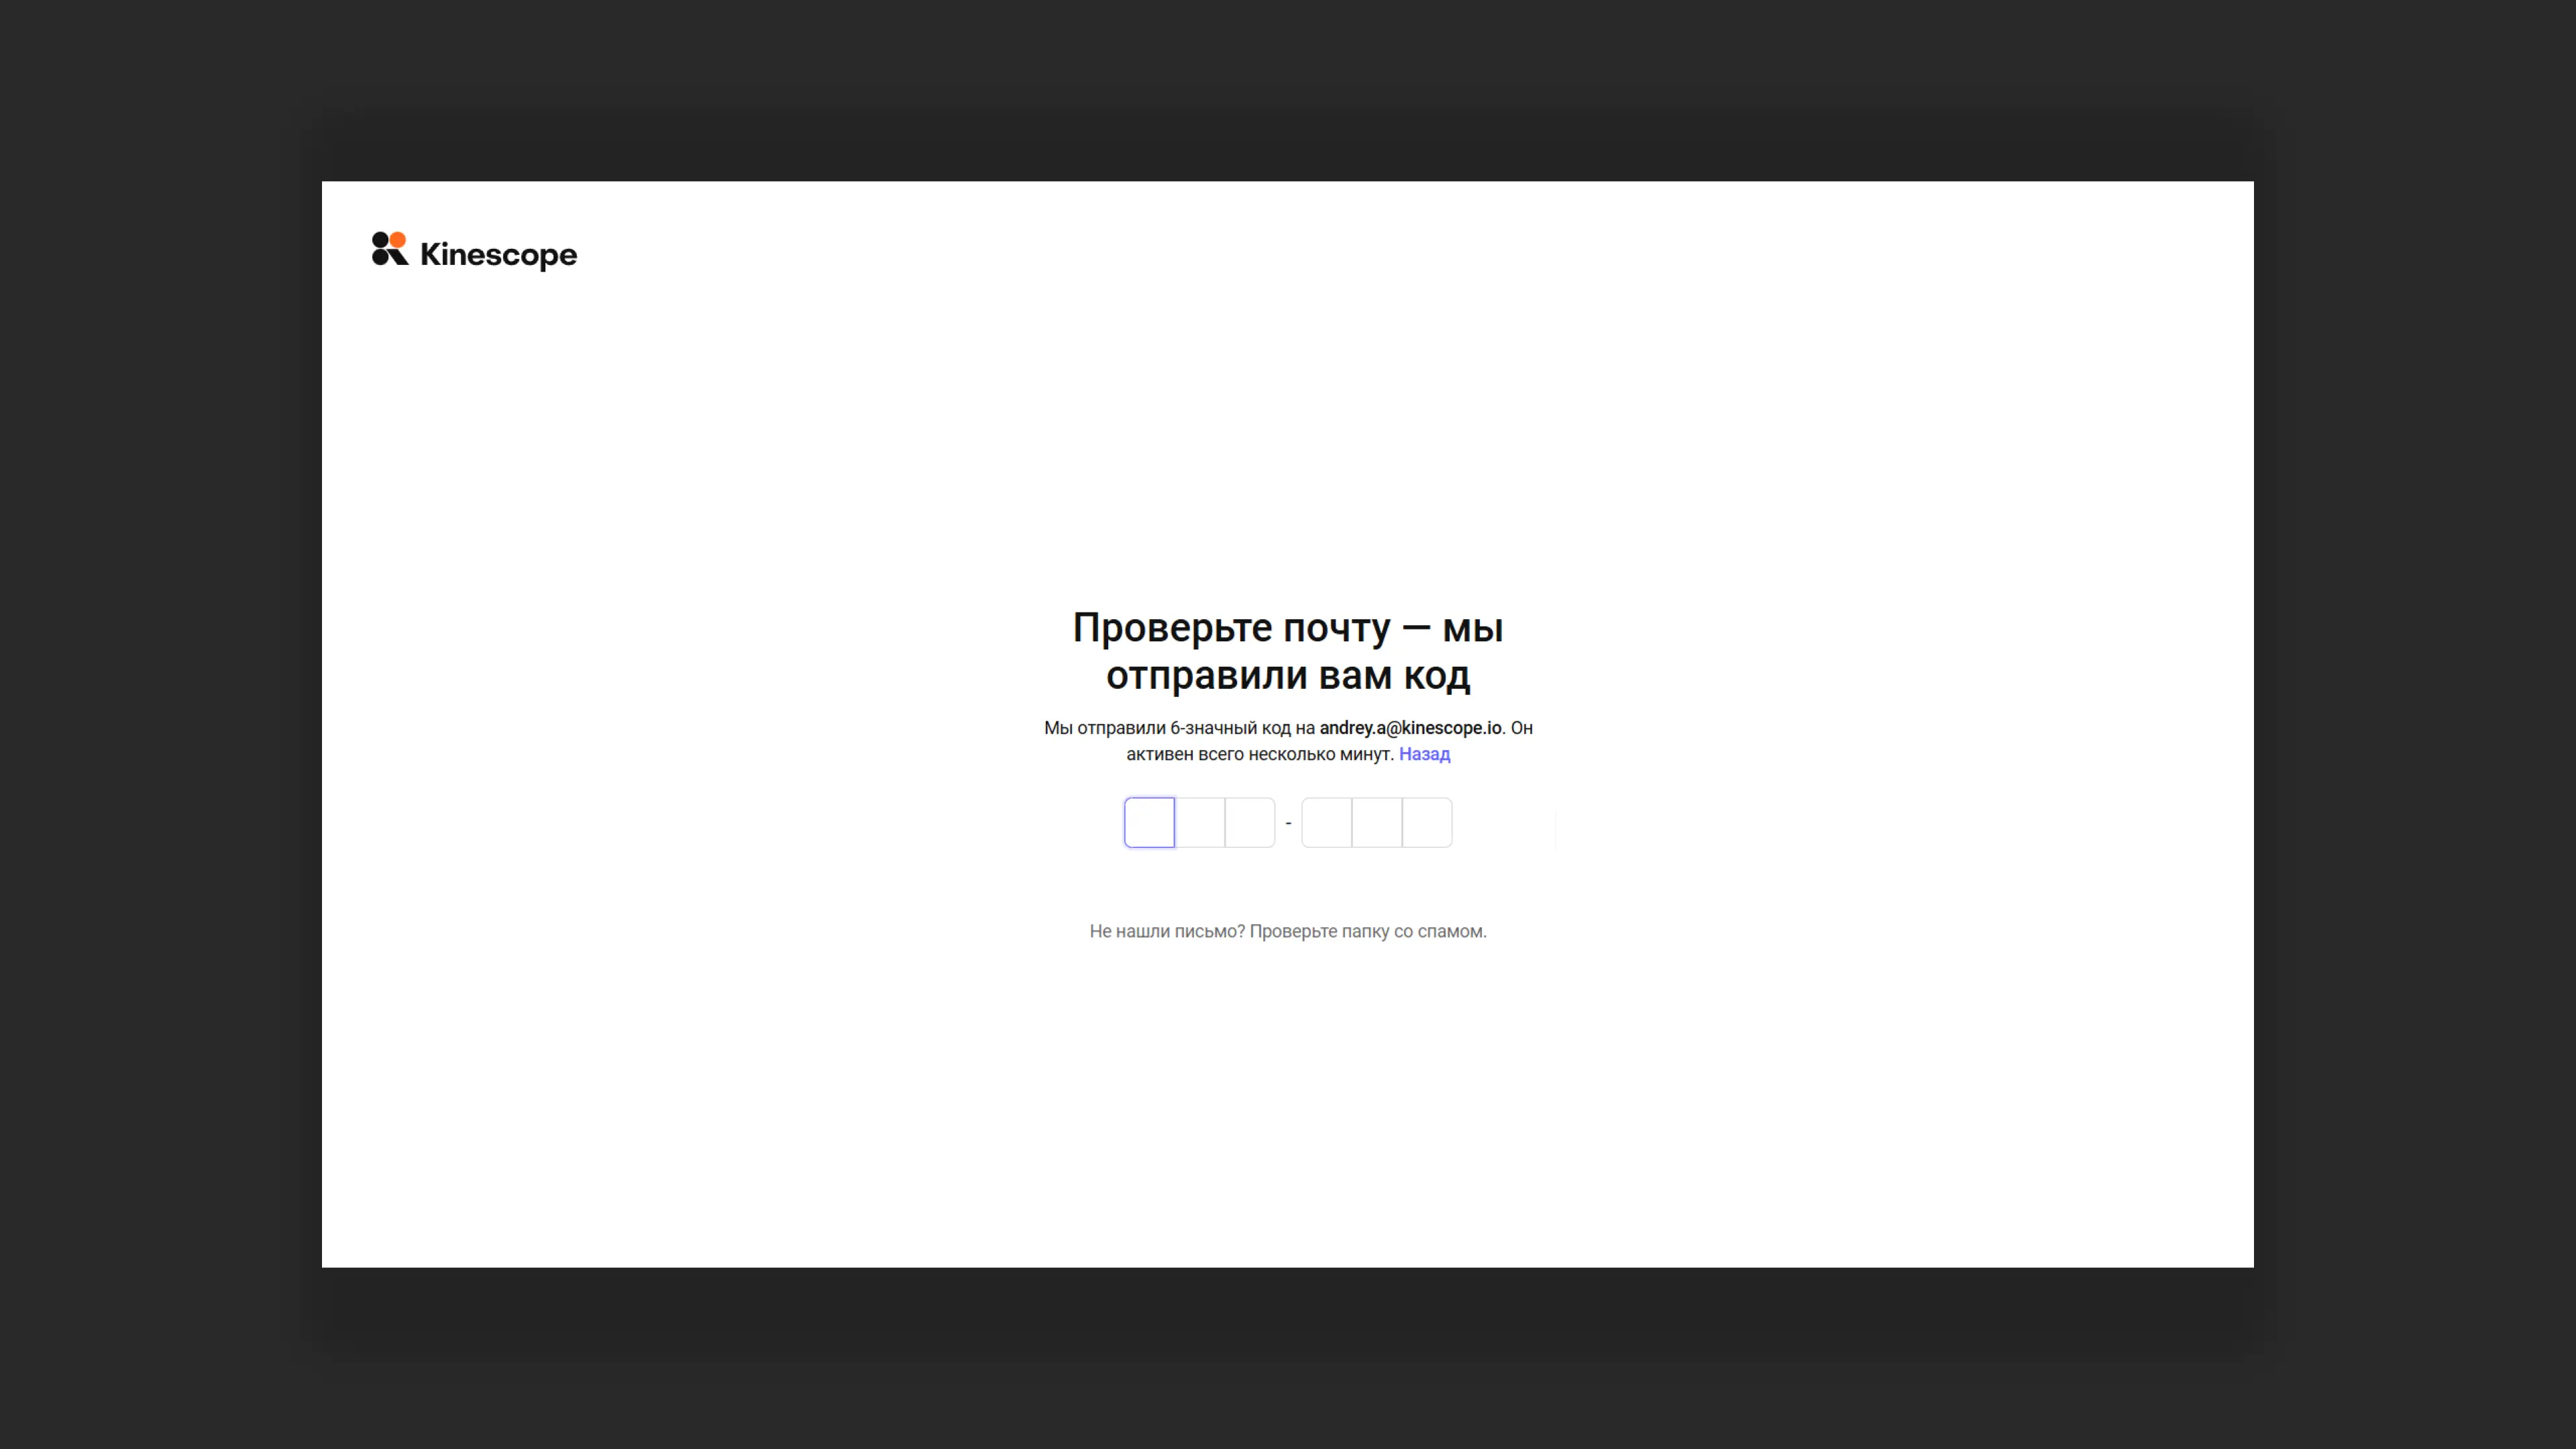The image size is (2576, 1449).
Task: Click the Kinescope logo icon
Action: click(x=389, y=250)
